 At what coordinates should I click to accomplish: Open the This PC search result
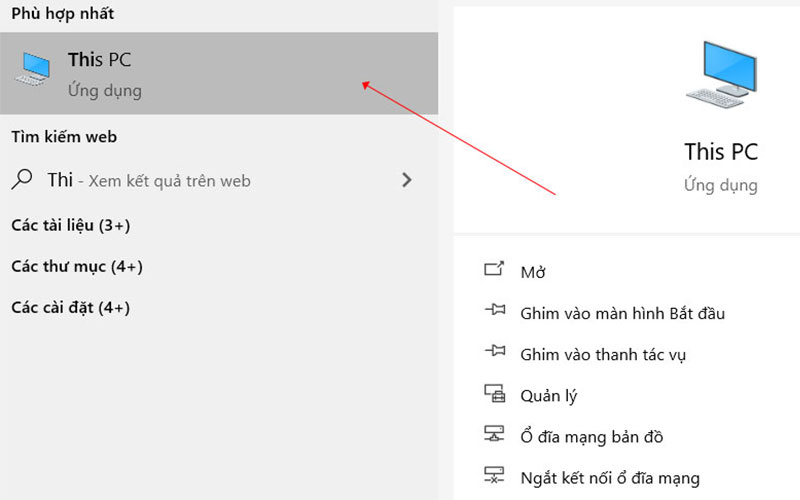pos(219,73)
